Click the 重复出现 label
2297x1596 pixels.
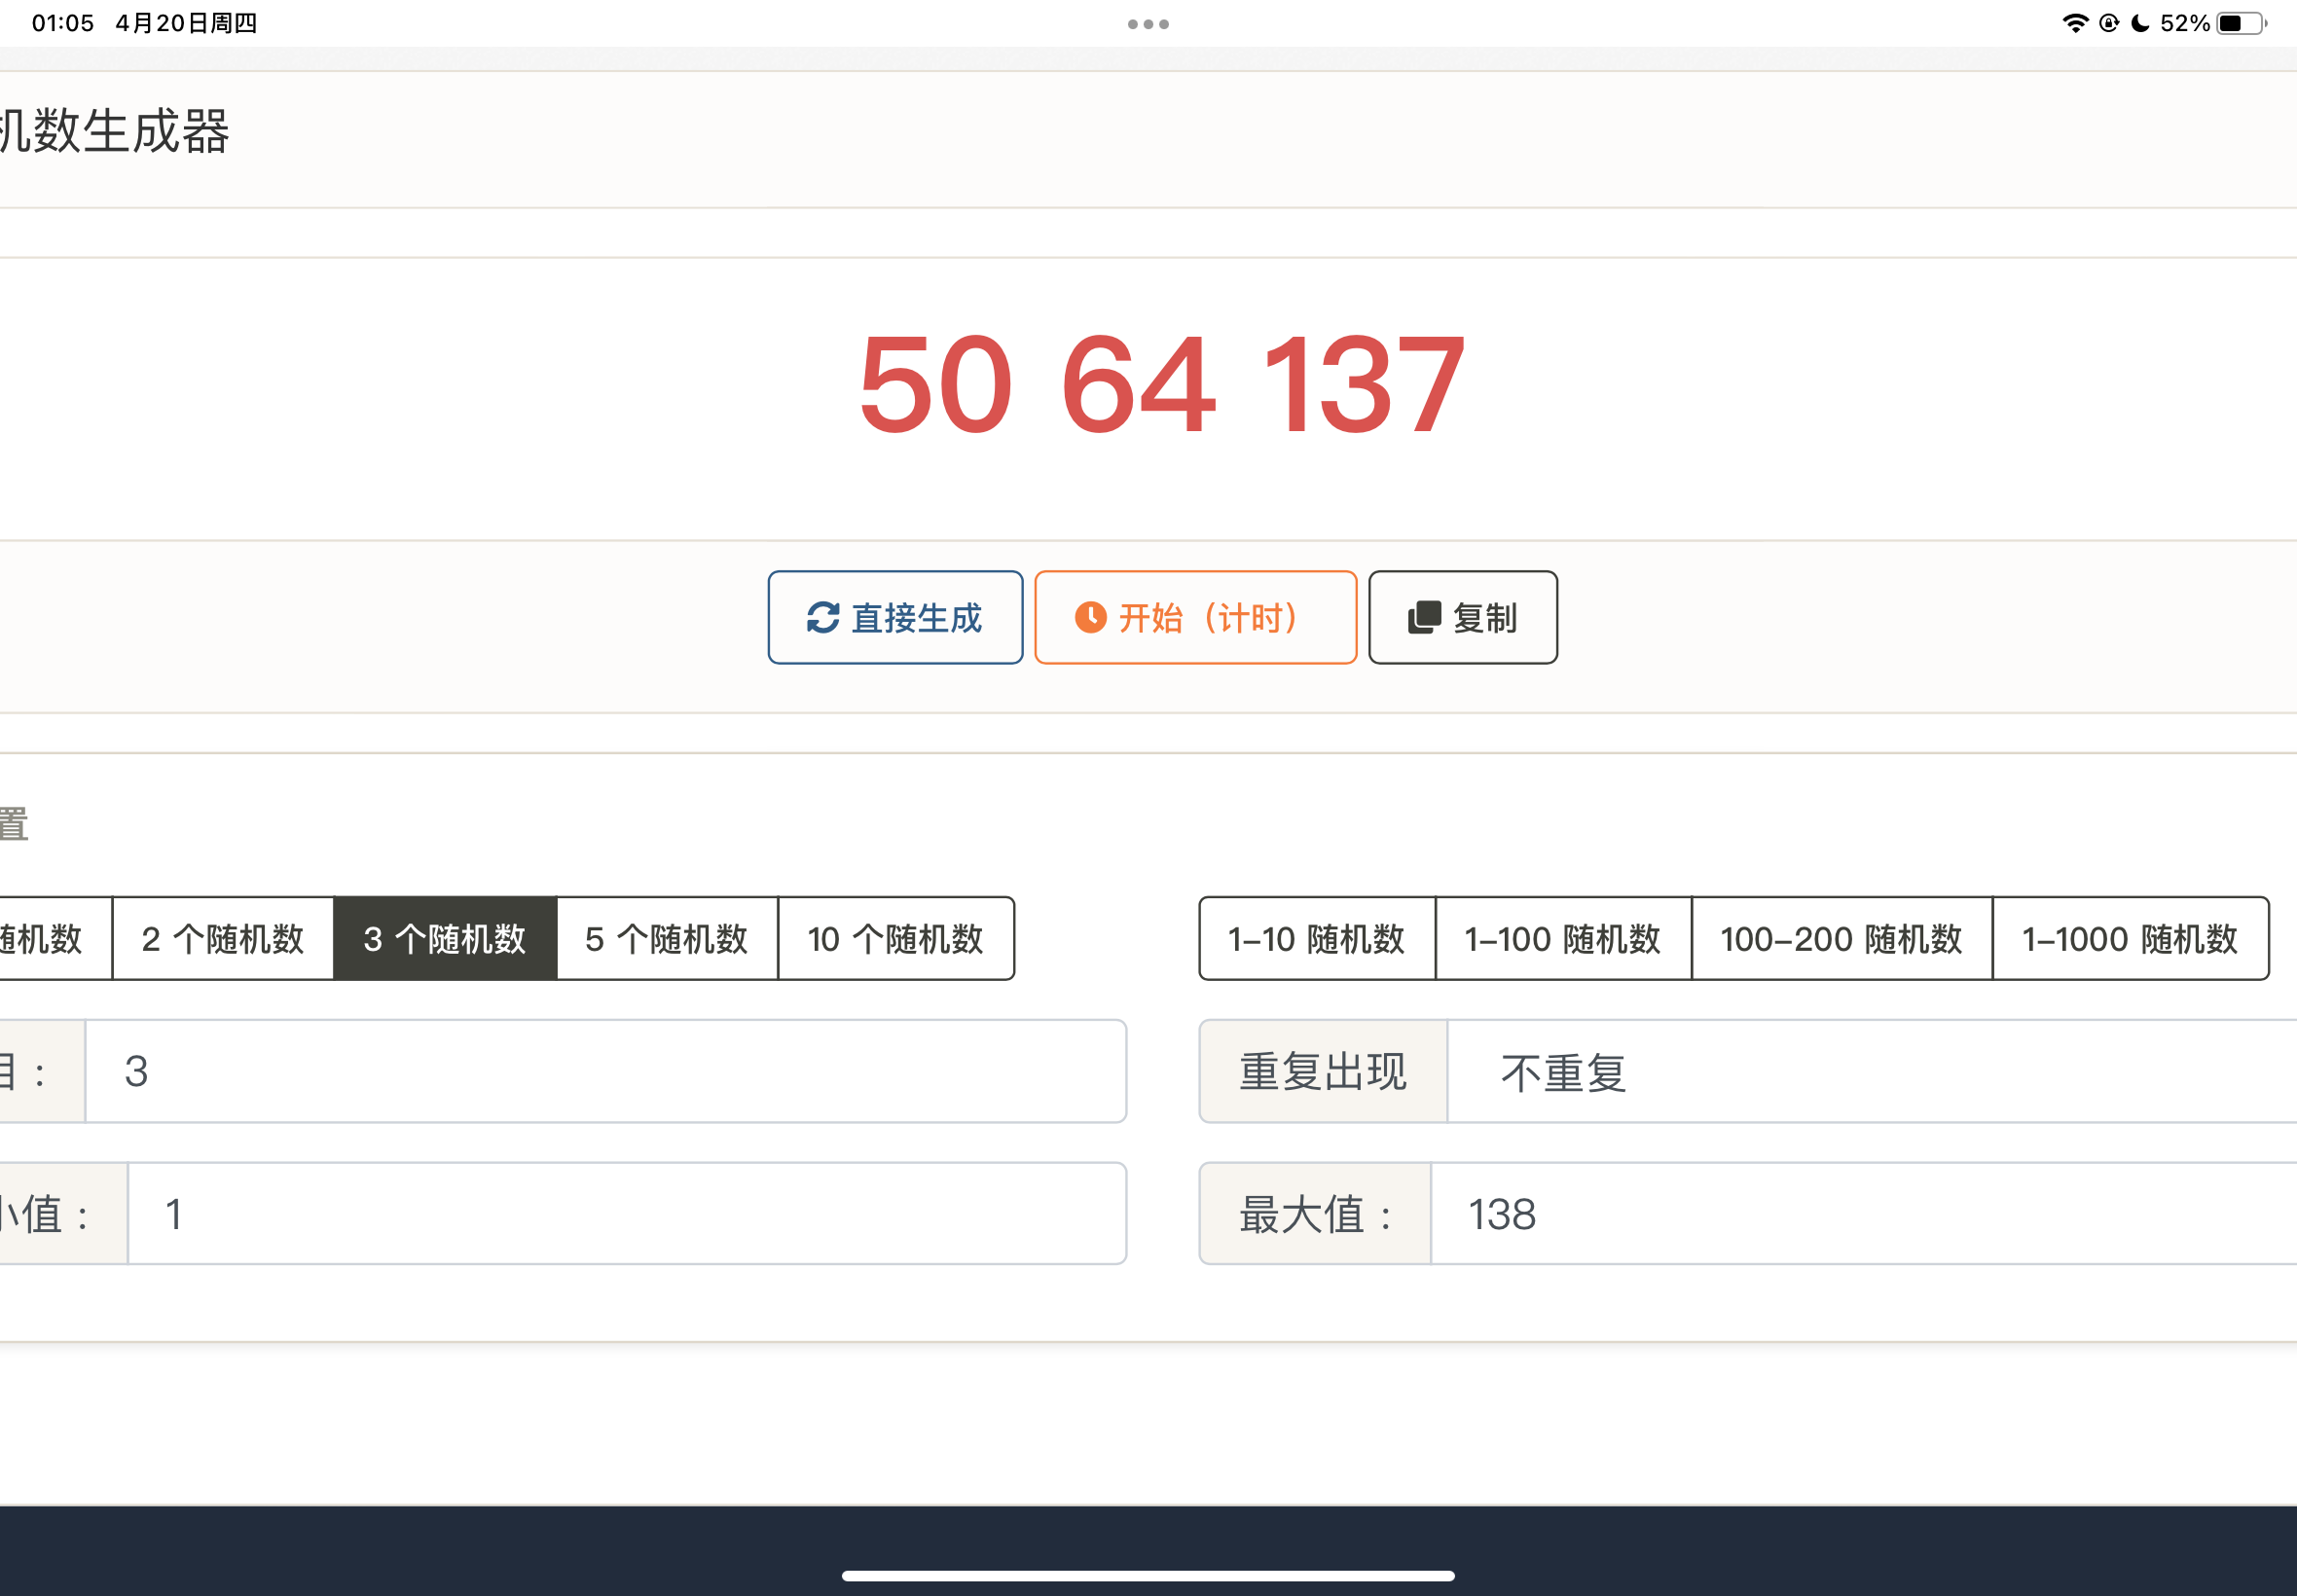point(1323,1072)
